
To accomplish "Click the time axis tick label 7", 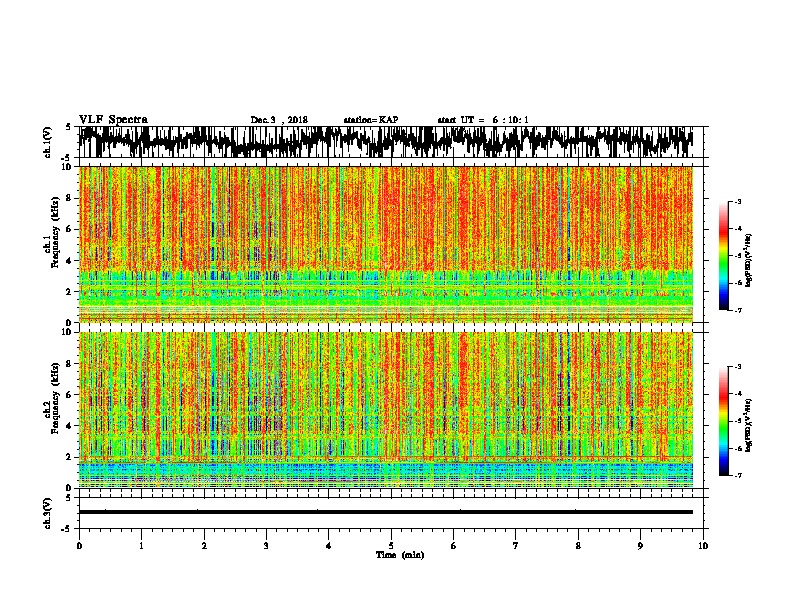I will click(516, 546).
